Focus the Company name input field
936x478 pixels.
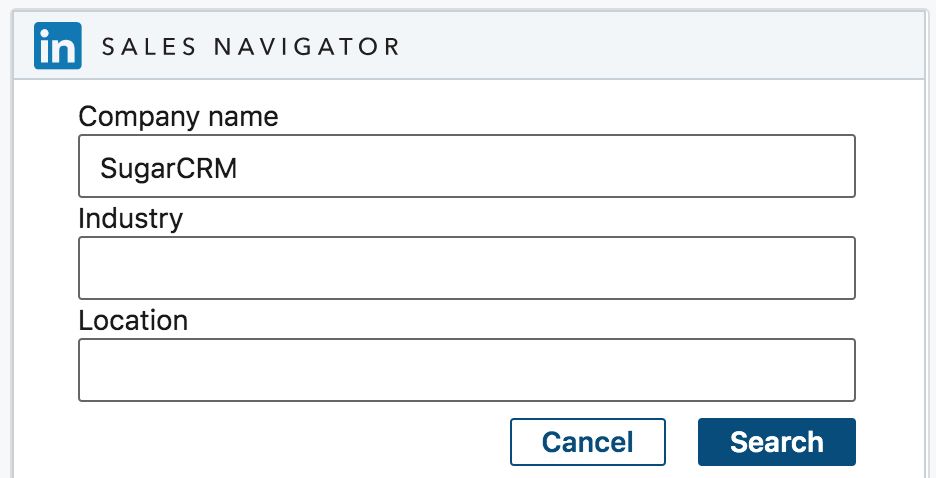pos(466,166)
